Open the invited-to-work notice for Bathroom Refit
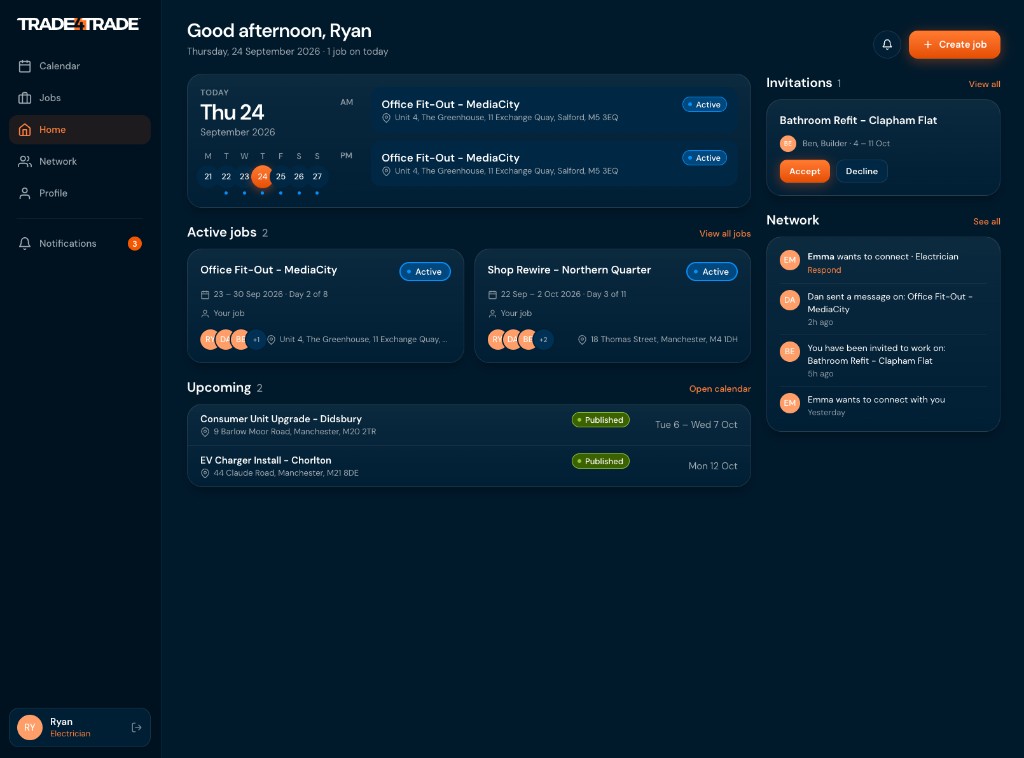This screenshot has height=758, width=1024. pyautogui.click(x=883, y=360)
